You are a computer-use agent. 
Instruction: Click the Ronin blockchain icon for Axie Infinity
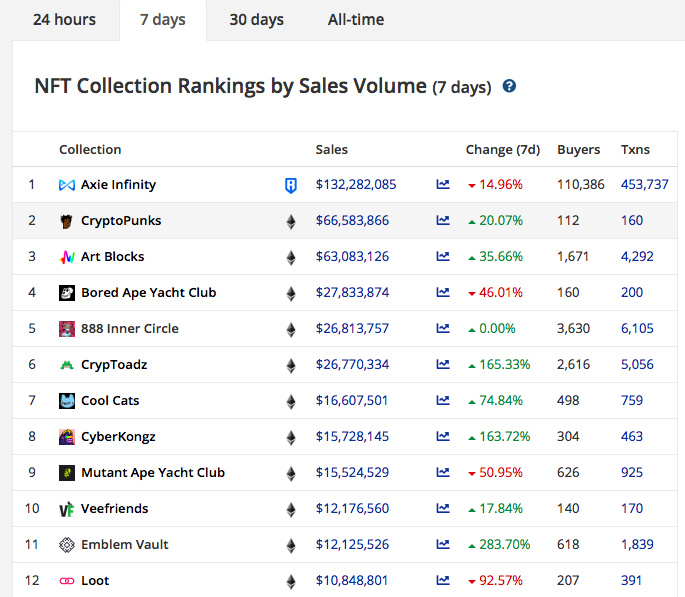(x=291, y=185)
